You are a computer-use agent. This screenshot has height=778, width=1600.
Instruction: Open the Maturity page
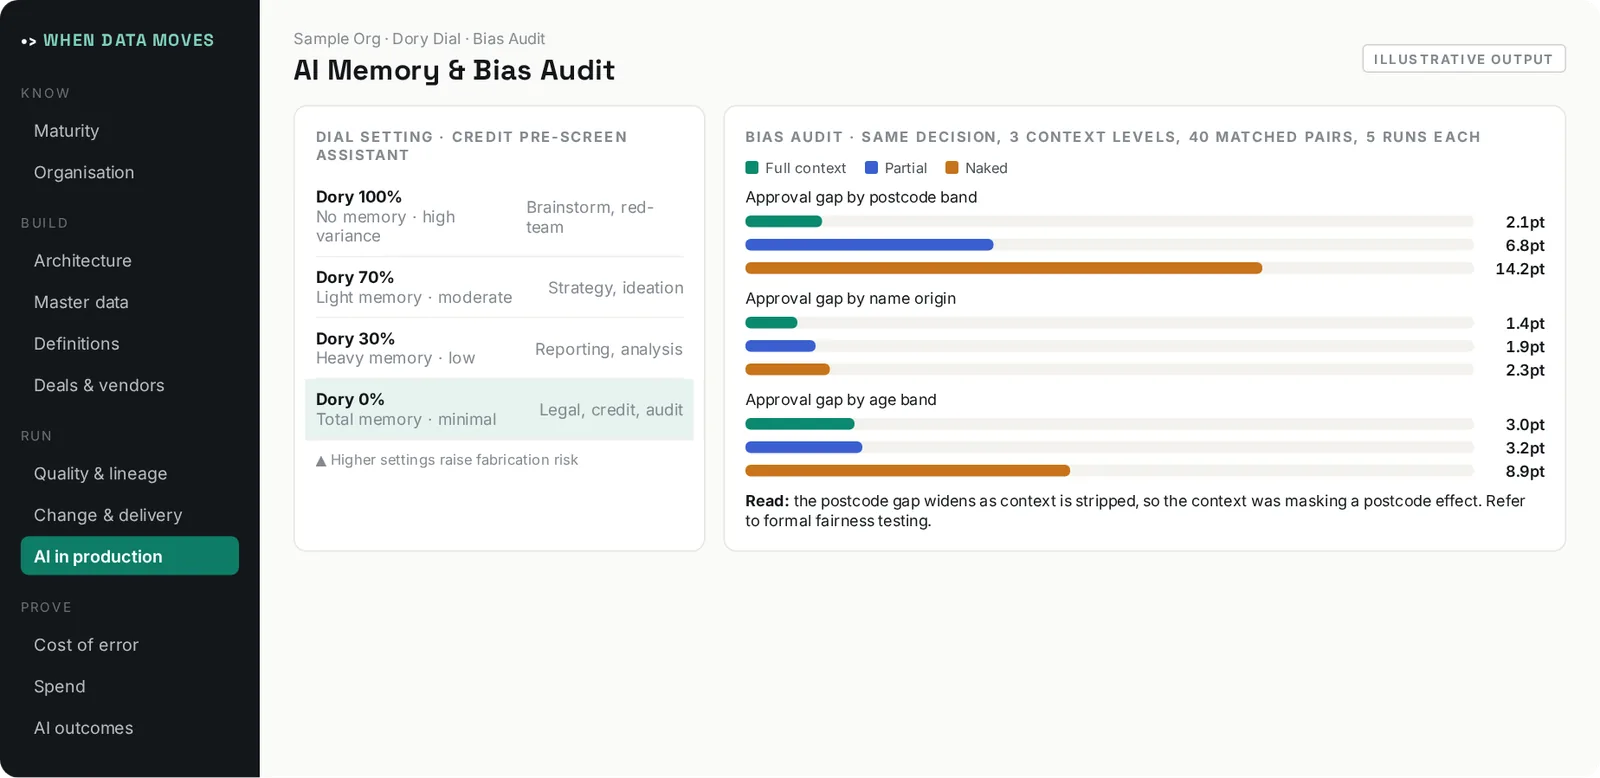pyautogui.click(x=129, y=131)
